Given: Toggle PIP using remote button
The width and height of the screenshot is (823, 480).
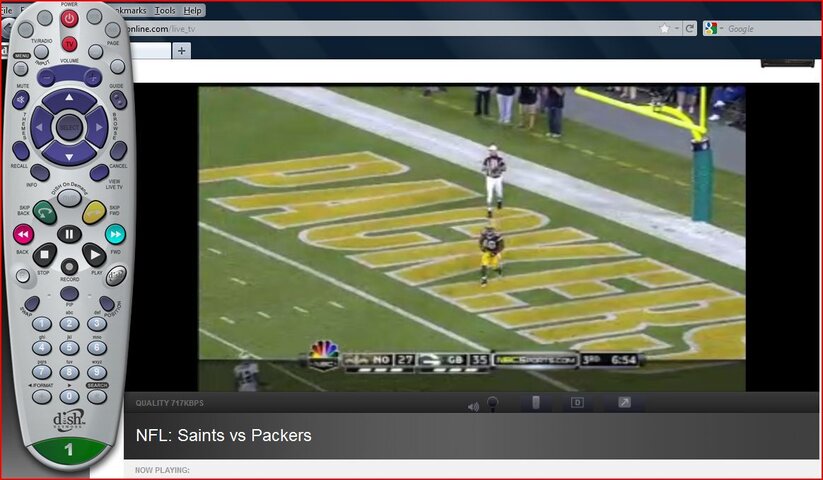Looking at the screenshot, I should (x=69, y=293).
